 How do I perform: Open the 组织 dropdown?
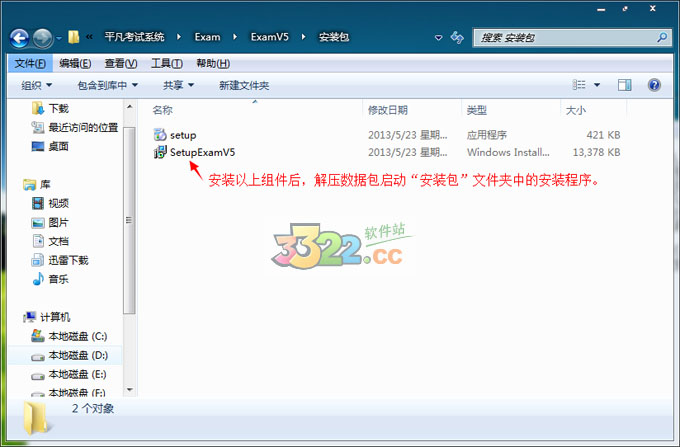pos(36,85)
